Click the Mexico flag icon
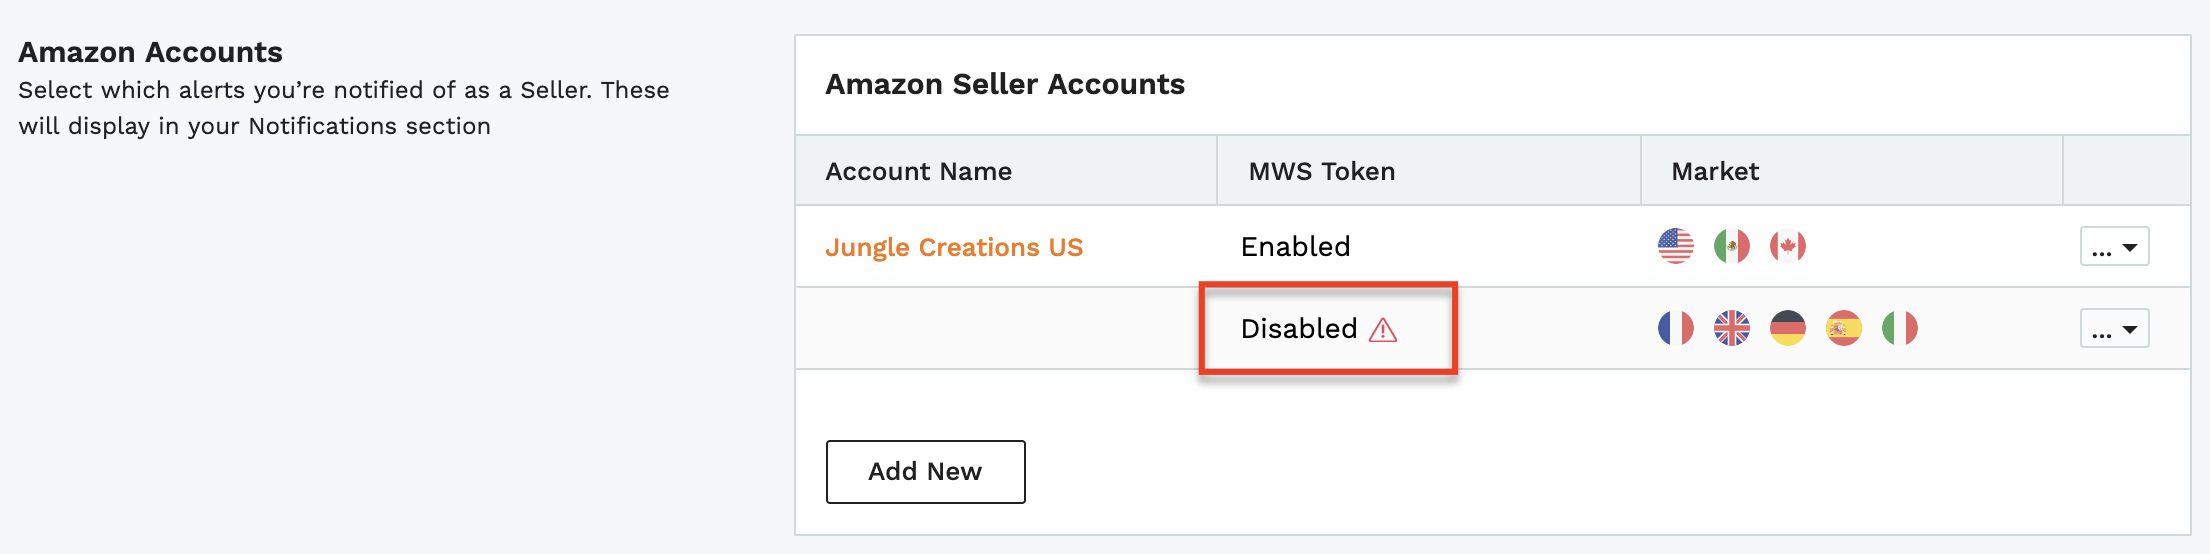This screenshot has width=2210, height=554. [x=1732, y=246]
